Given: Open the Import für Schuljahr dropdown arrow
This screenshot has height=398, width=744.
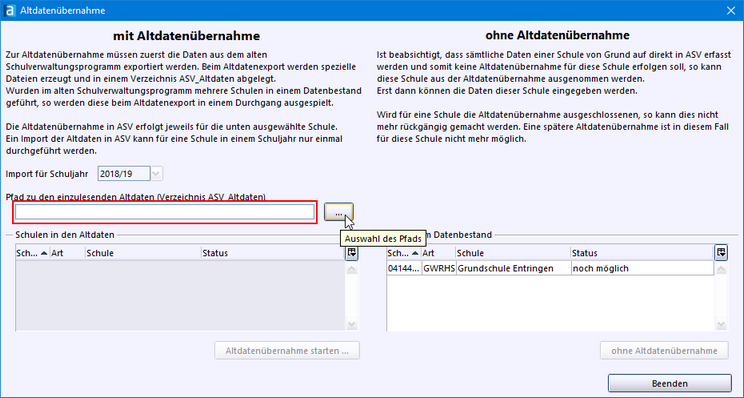Looking at the screenshot, I should 157,174.
